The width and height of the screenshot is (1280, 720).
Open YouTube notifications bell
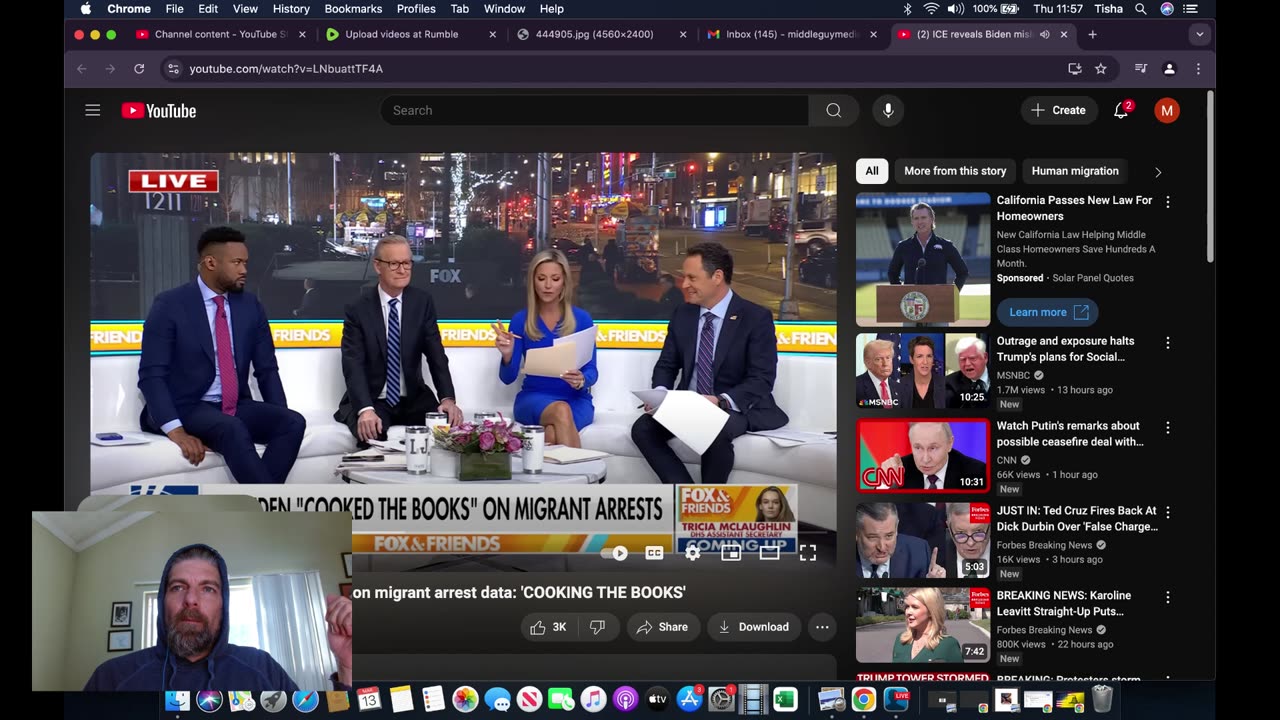click(1121, 110)
